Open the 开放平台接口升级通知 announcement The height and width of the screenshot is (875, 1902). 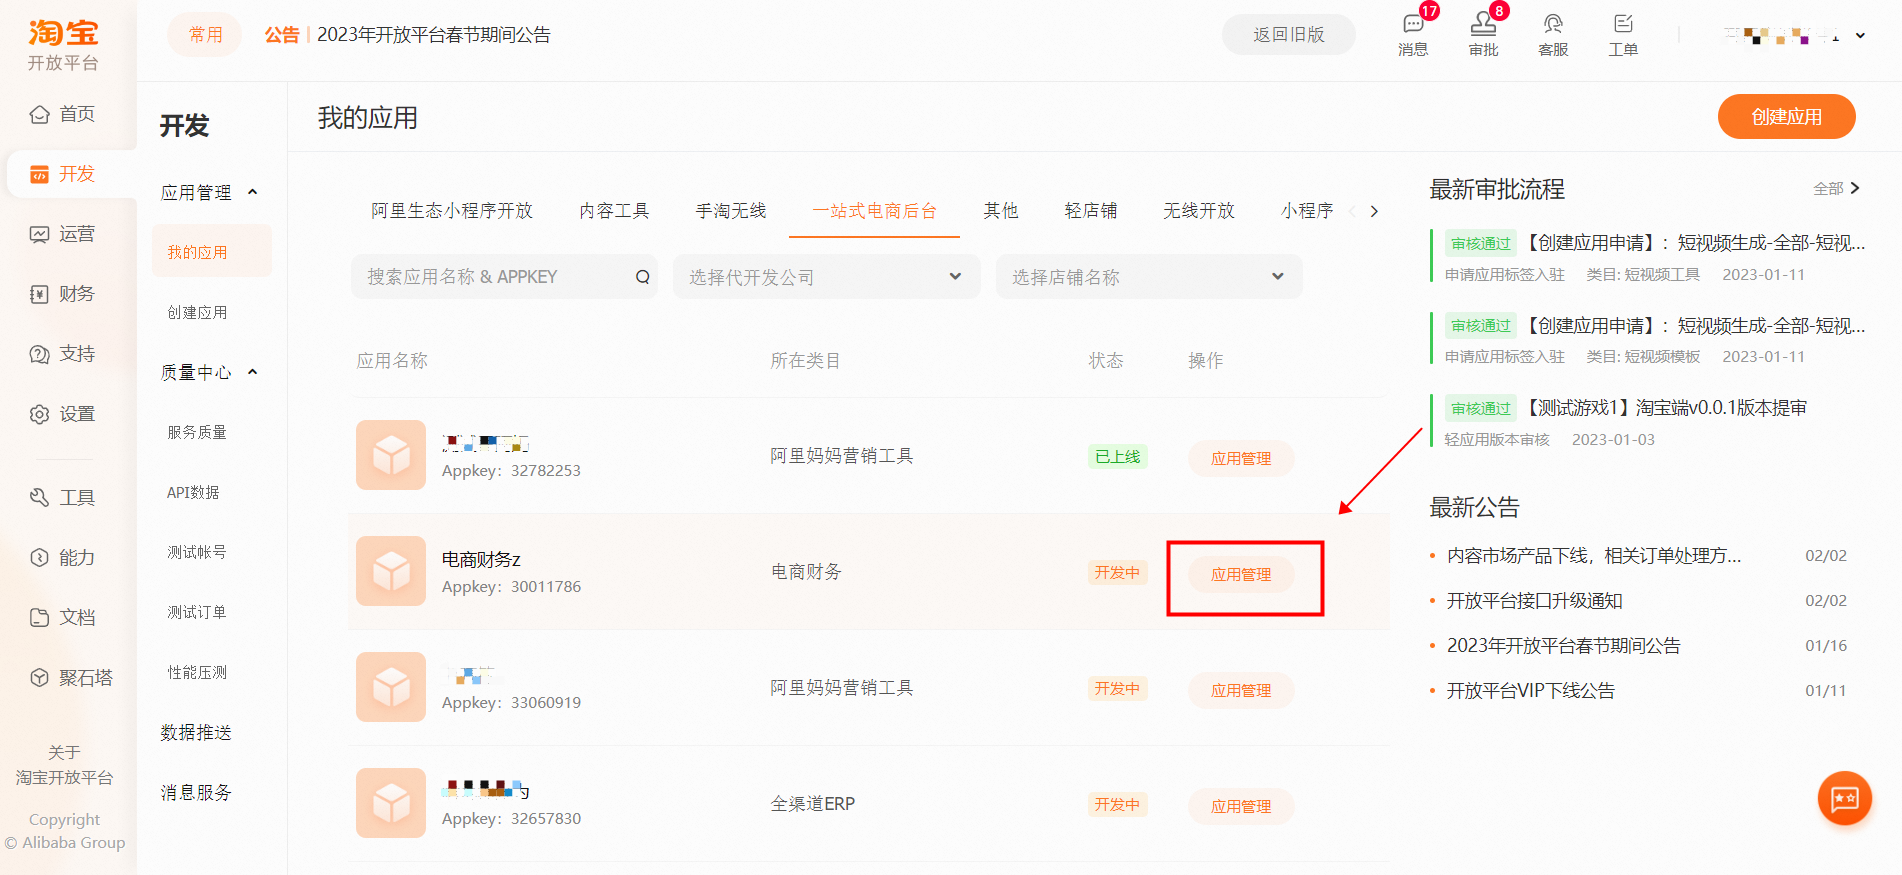(x=1534, y=601)
